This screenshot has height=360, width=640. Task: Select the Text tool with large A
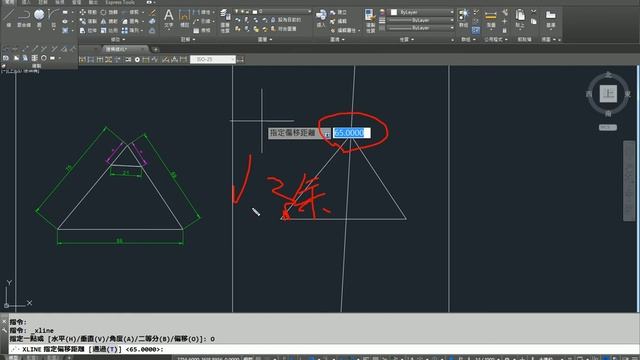[x=169, y=18]
